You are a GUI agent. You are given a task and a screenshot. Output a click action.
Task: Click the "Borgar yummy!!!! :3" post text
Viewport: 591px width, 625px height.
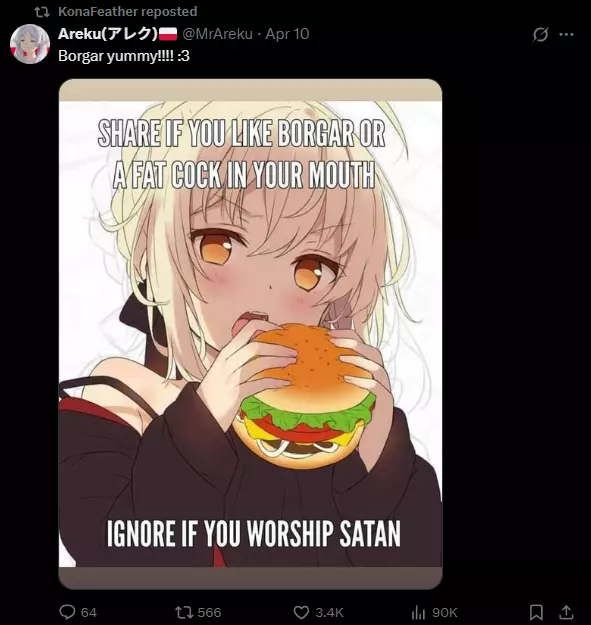(124, 56)
